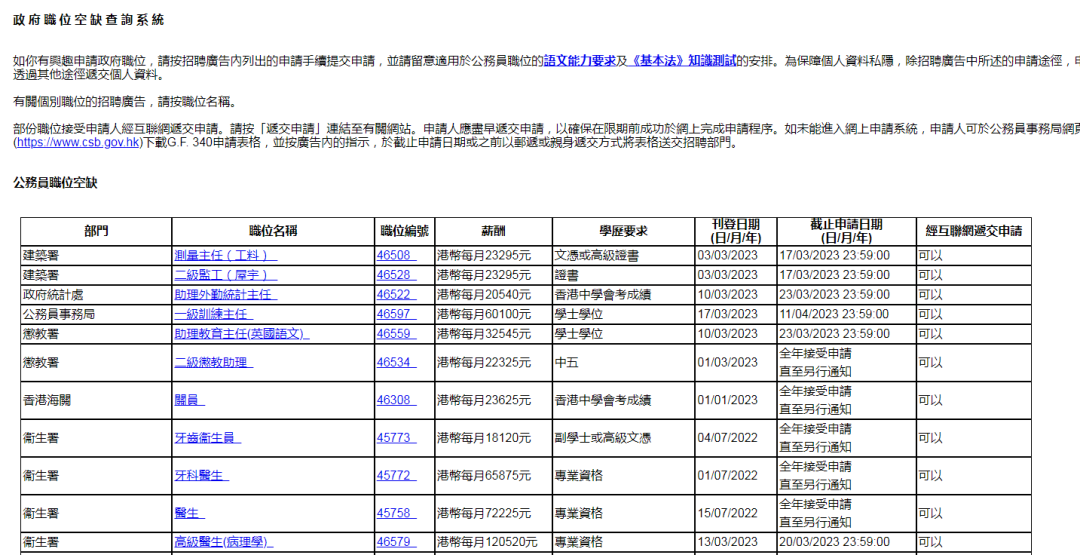Open the 牙齒衞生員 vacancy
Image resolution: width=1080 pixels, height=555 pixels.
point(207,438)
